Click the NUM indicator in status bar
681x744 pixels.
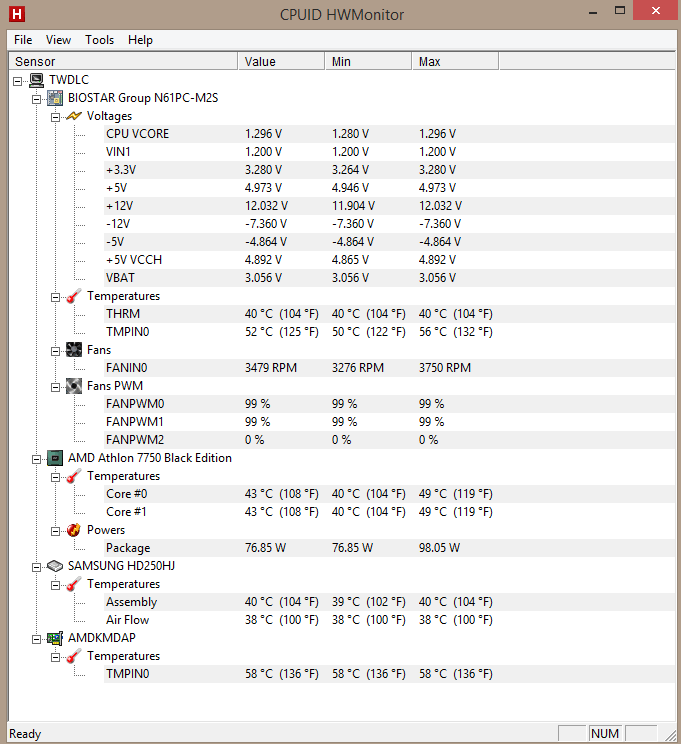pyautogui.click(x=605, y=734)
